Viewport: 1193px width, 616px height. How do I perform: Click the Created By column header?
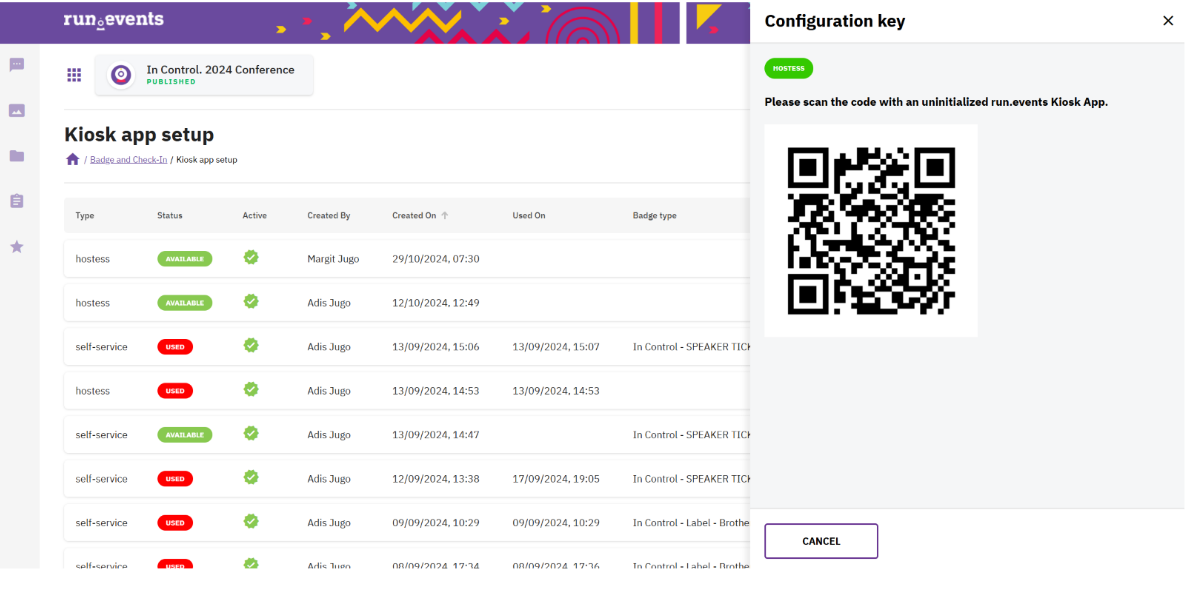point(329,216)
